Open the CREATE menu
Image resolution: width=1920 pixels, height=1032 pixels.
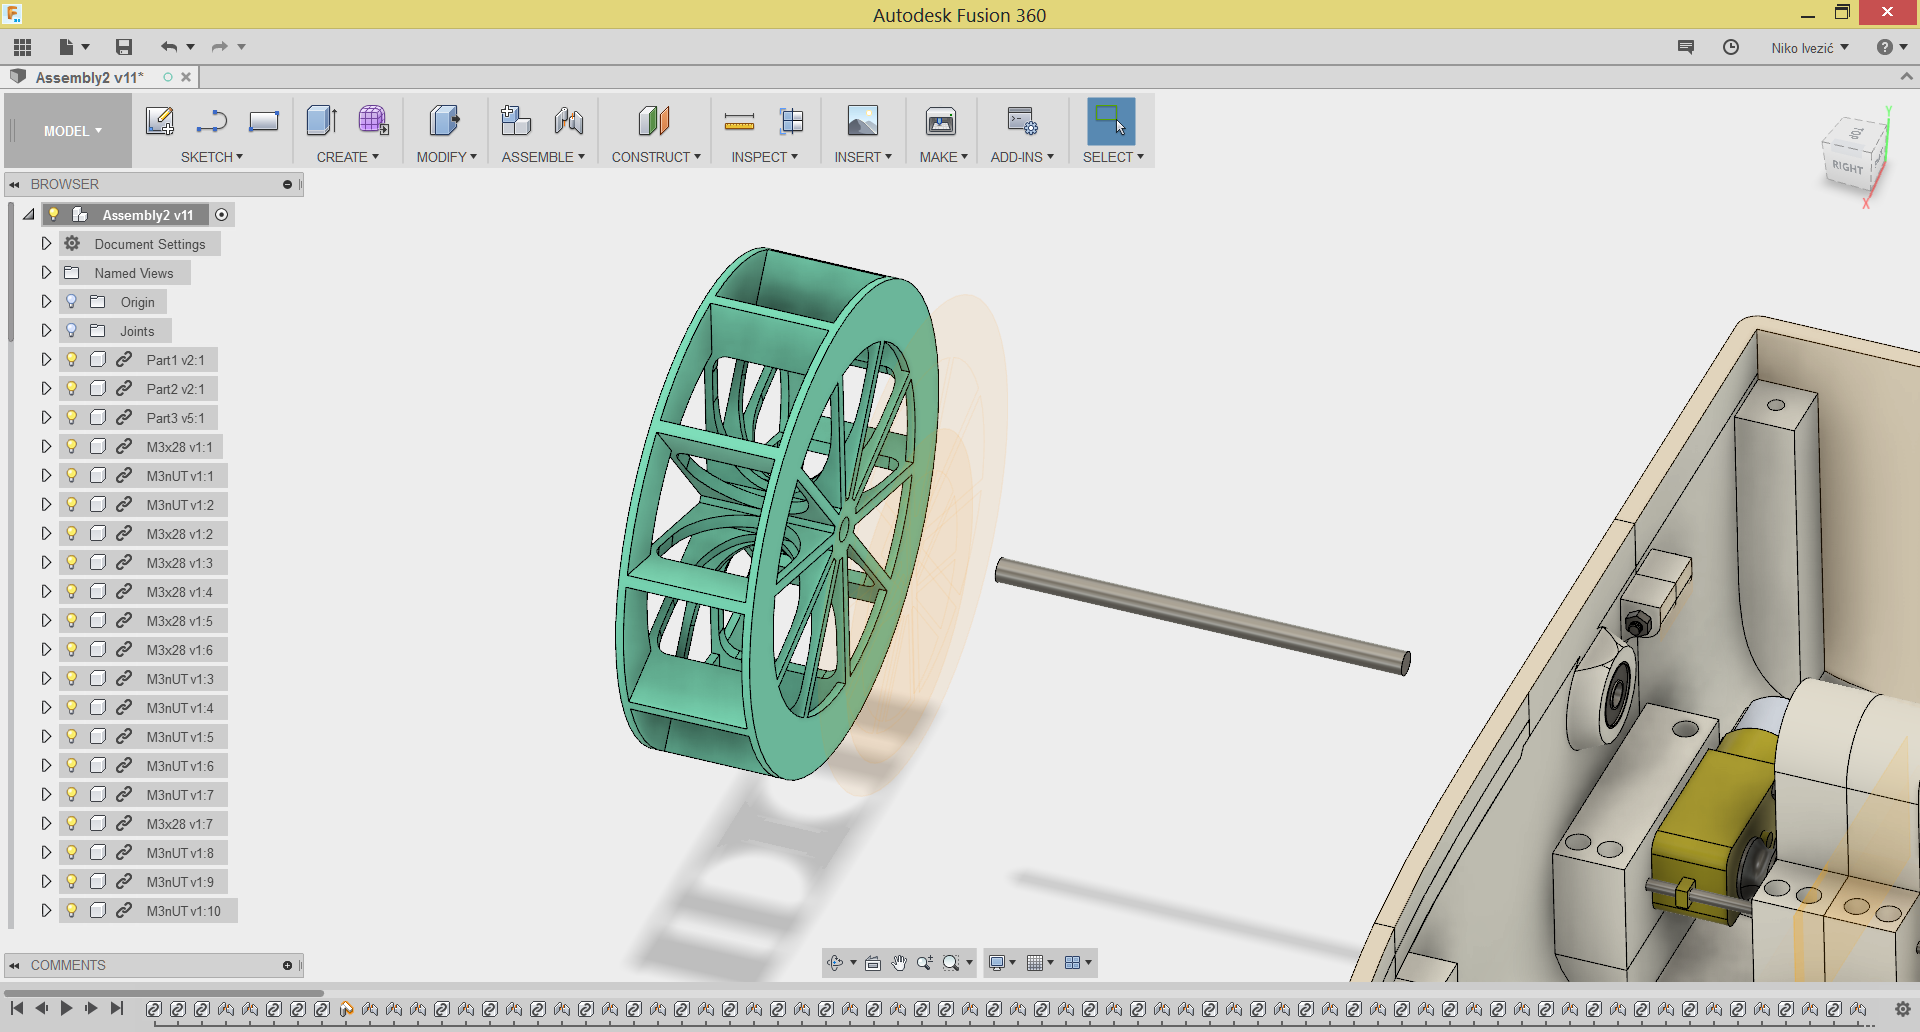348,157
